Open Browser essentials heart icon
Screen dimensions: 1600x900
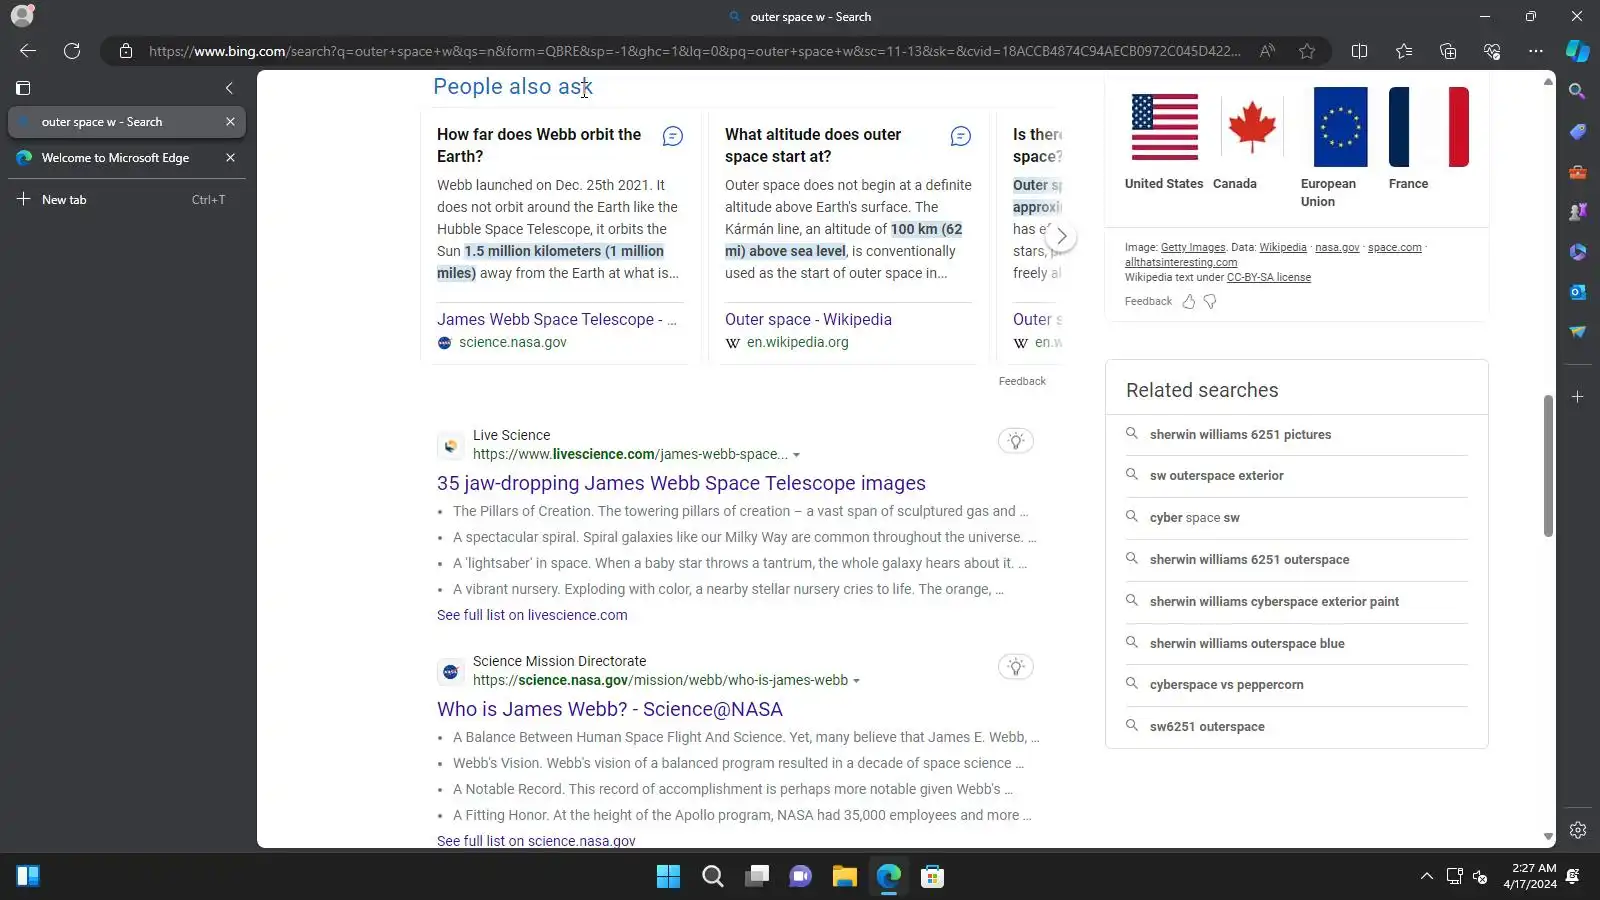coord(1492,51)
